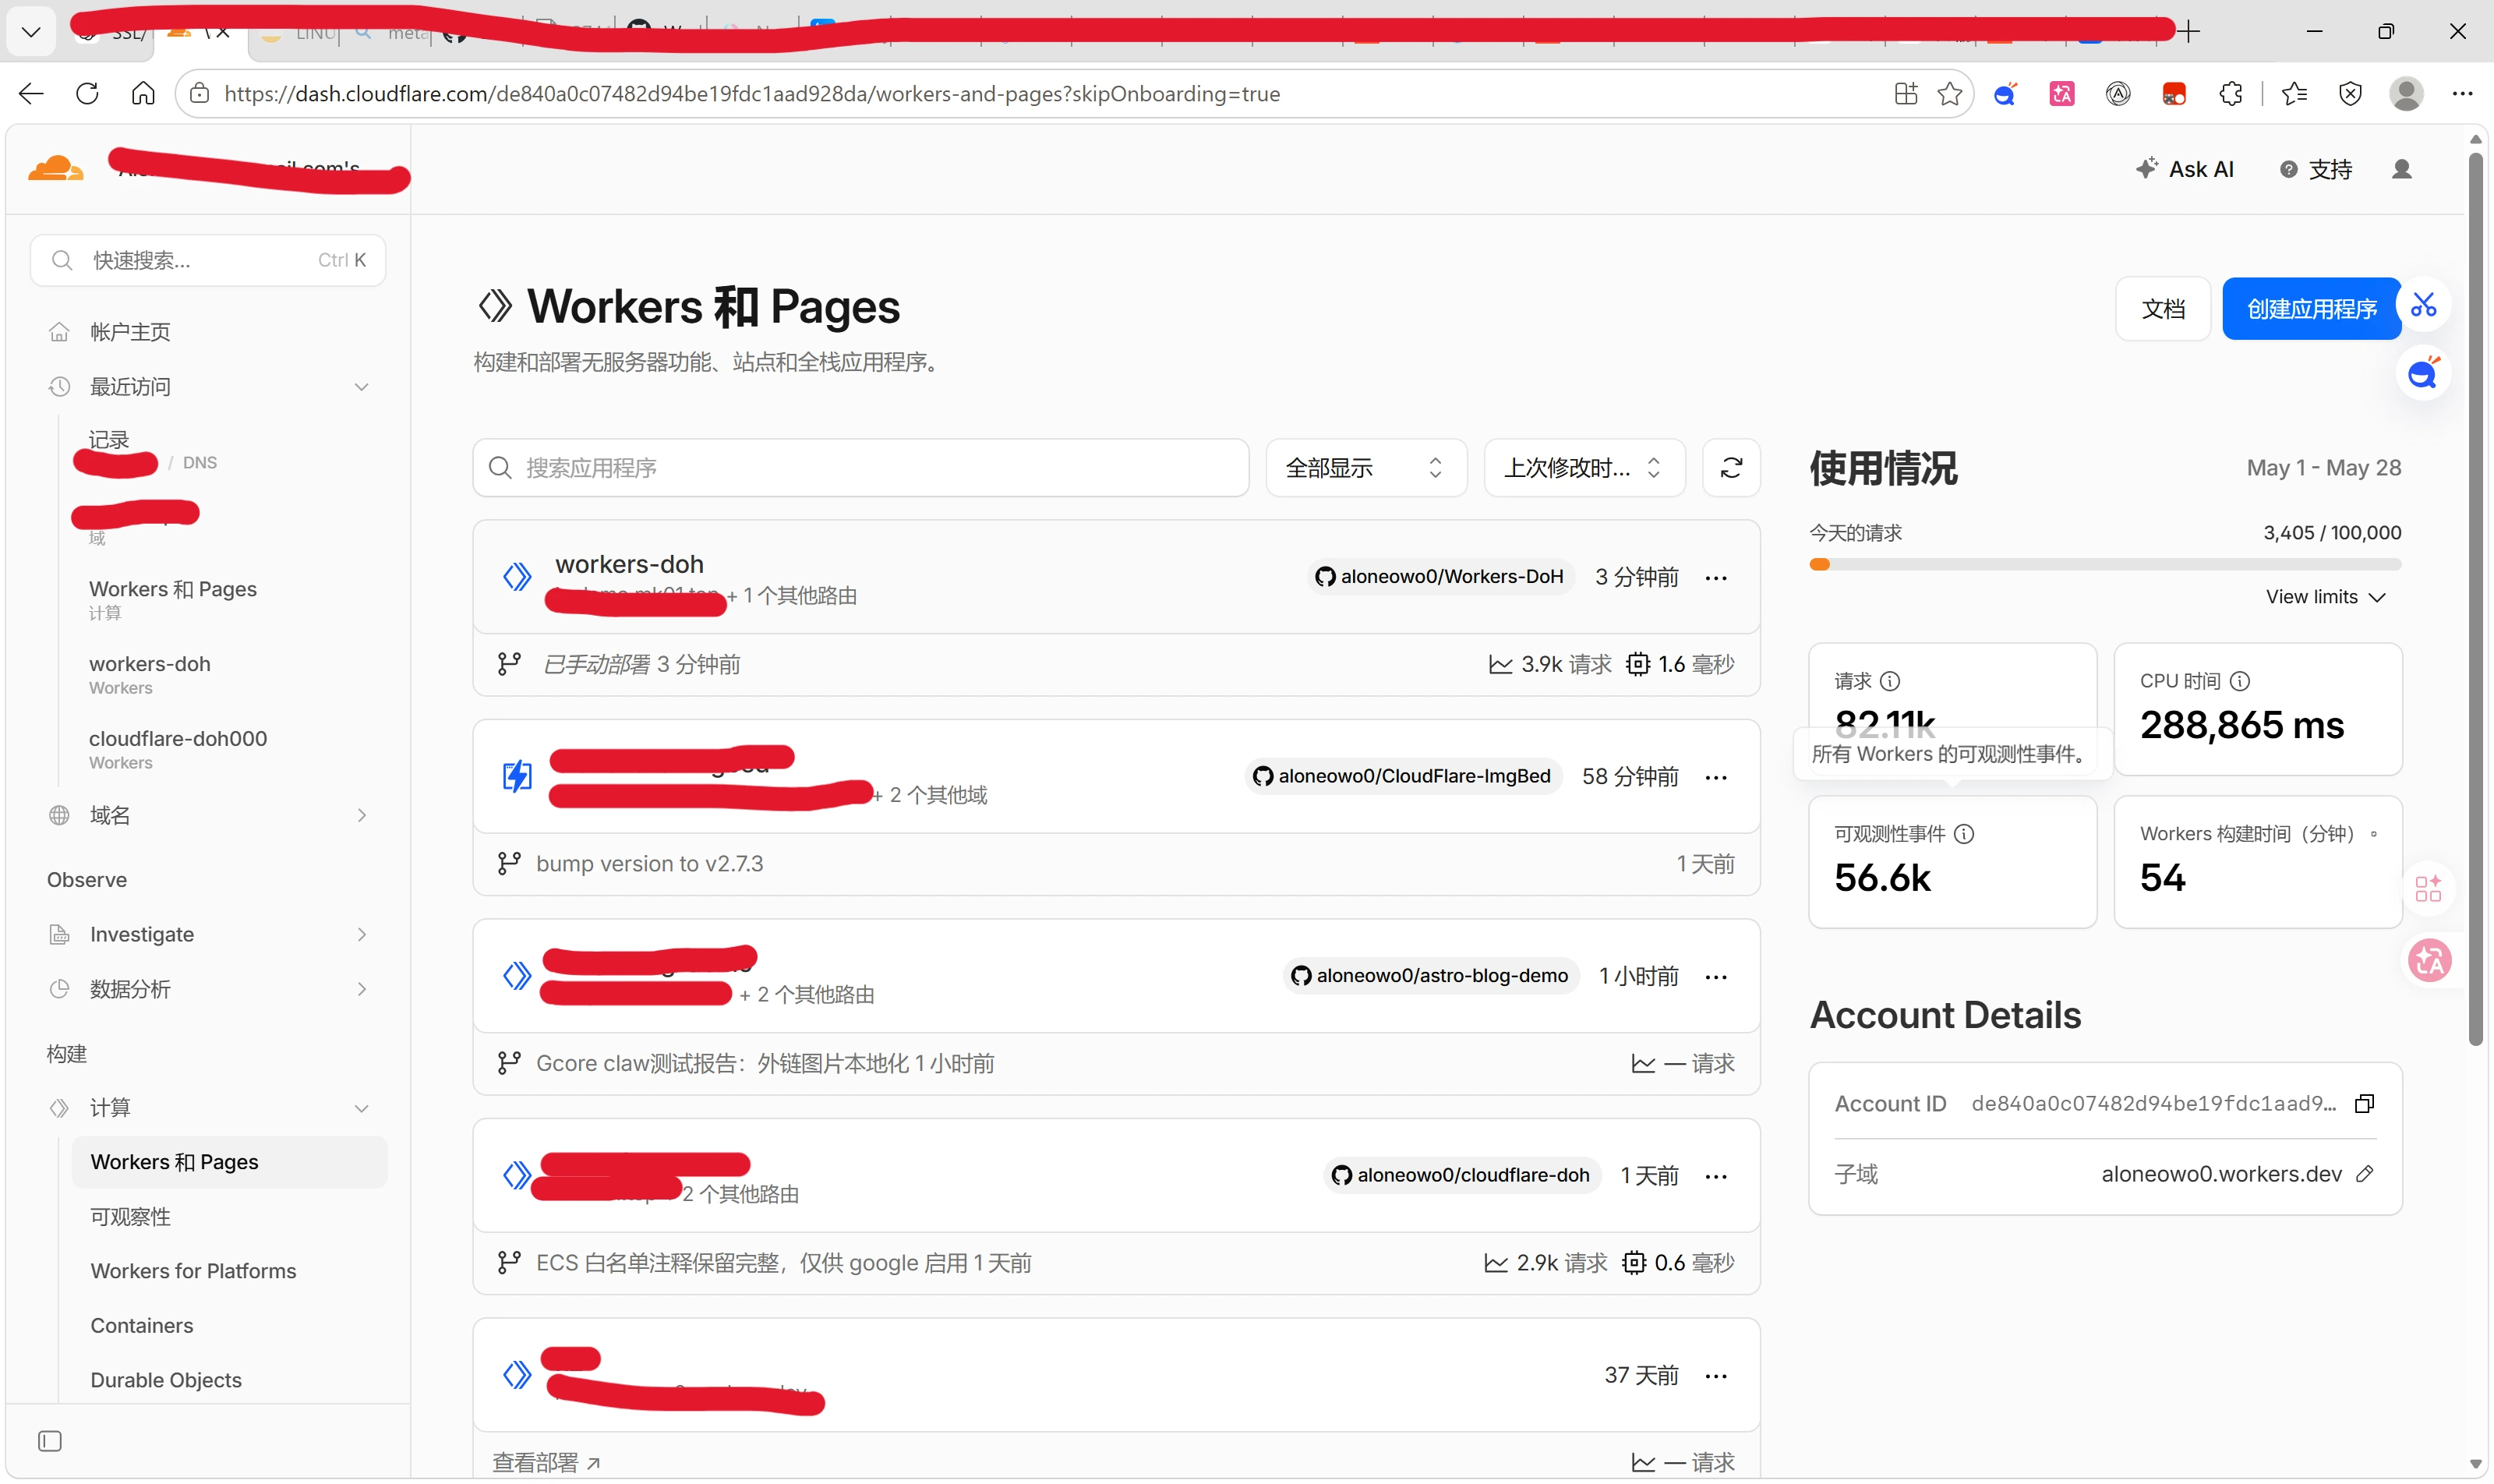2494x1484 pixels.
Task: Focus the 快速搜索 box
Action: pos(208,260)
